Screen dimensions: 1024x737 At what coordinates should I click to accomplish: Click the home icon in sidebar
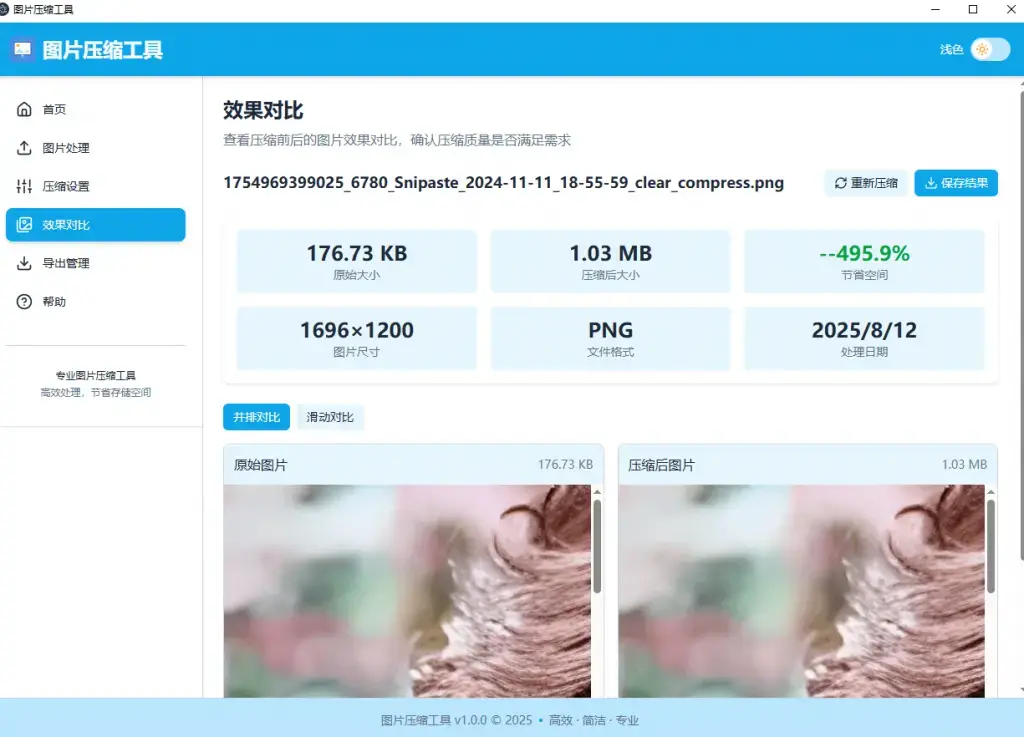tap(25, 110)
